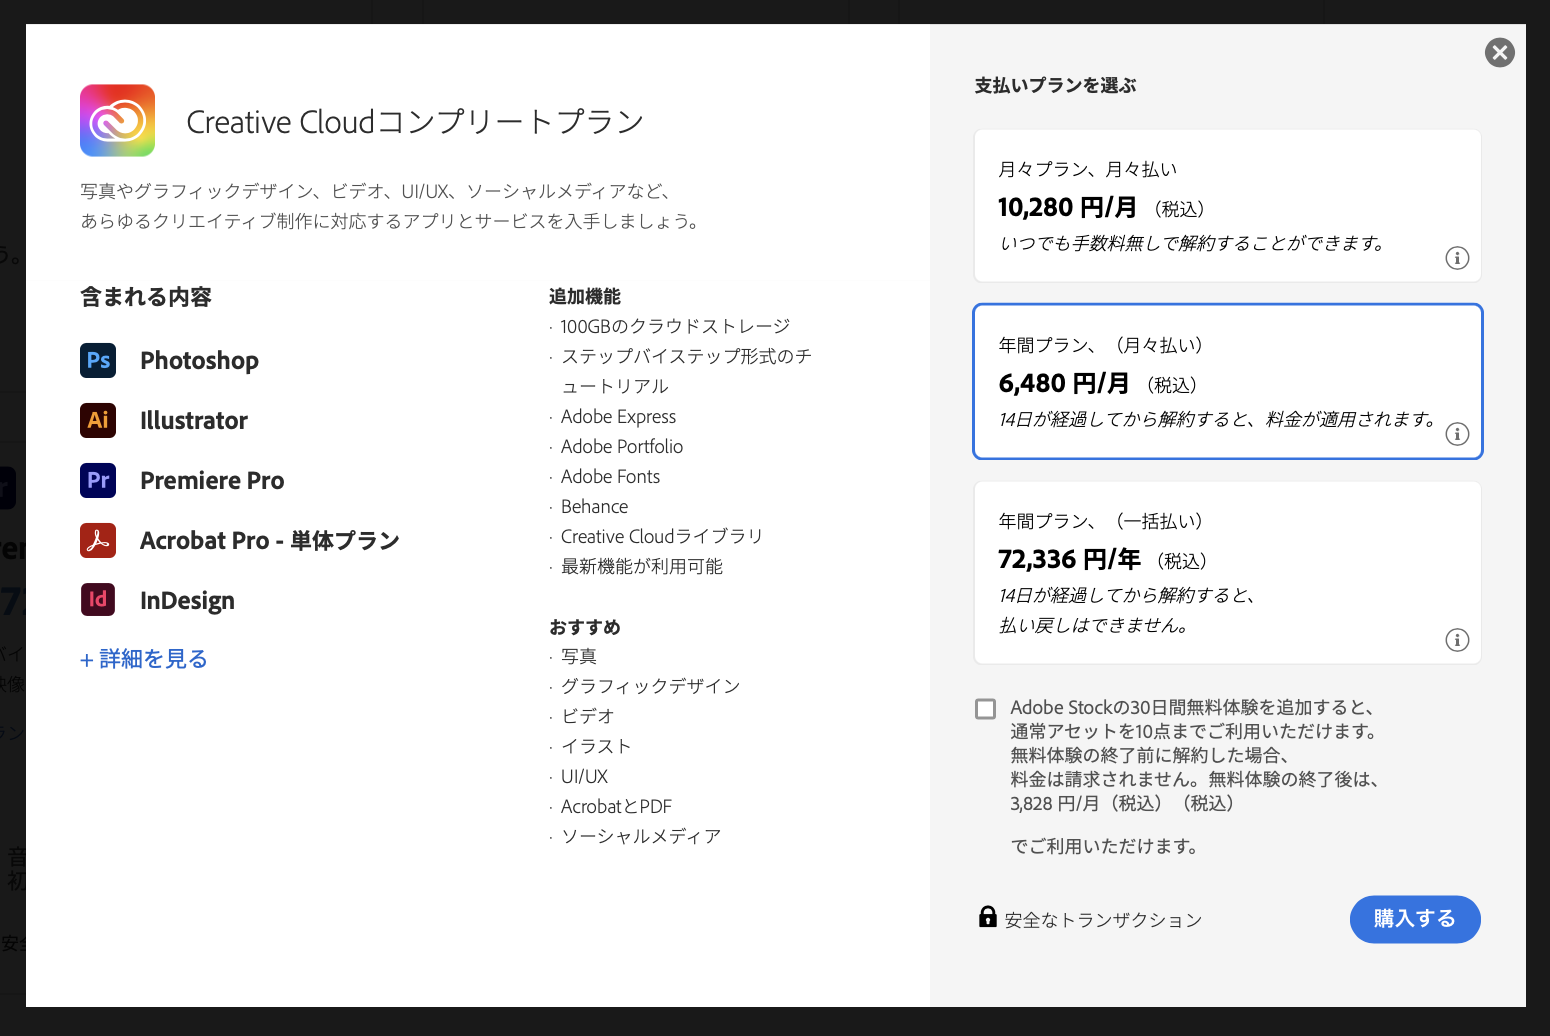Click the ソーシャルメディア recommendation item
Screen dimensions: 1550x1036
click(641, 837)
